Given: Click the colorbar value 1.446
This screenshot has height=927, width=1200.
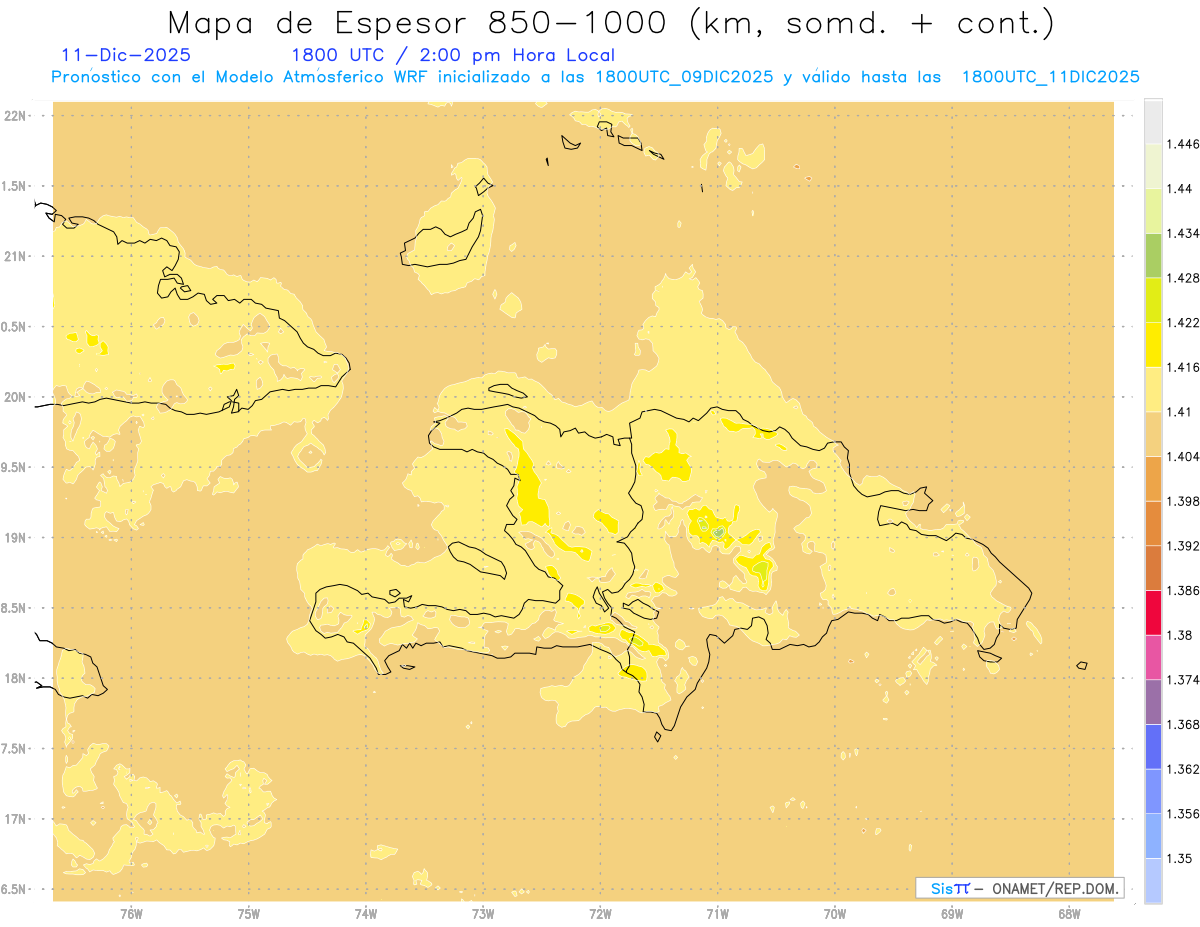Looking at the screenshot, I should pos(1184,144).
